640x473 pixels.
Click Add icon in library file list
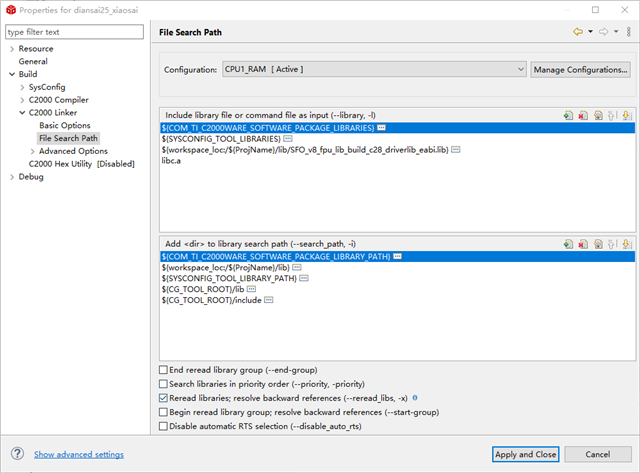(x=568, y=115)
